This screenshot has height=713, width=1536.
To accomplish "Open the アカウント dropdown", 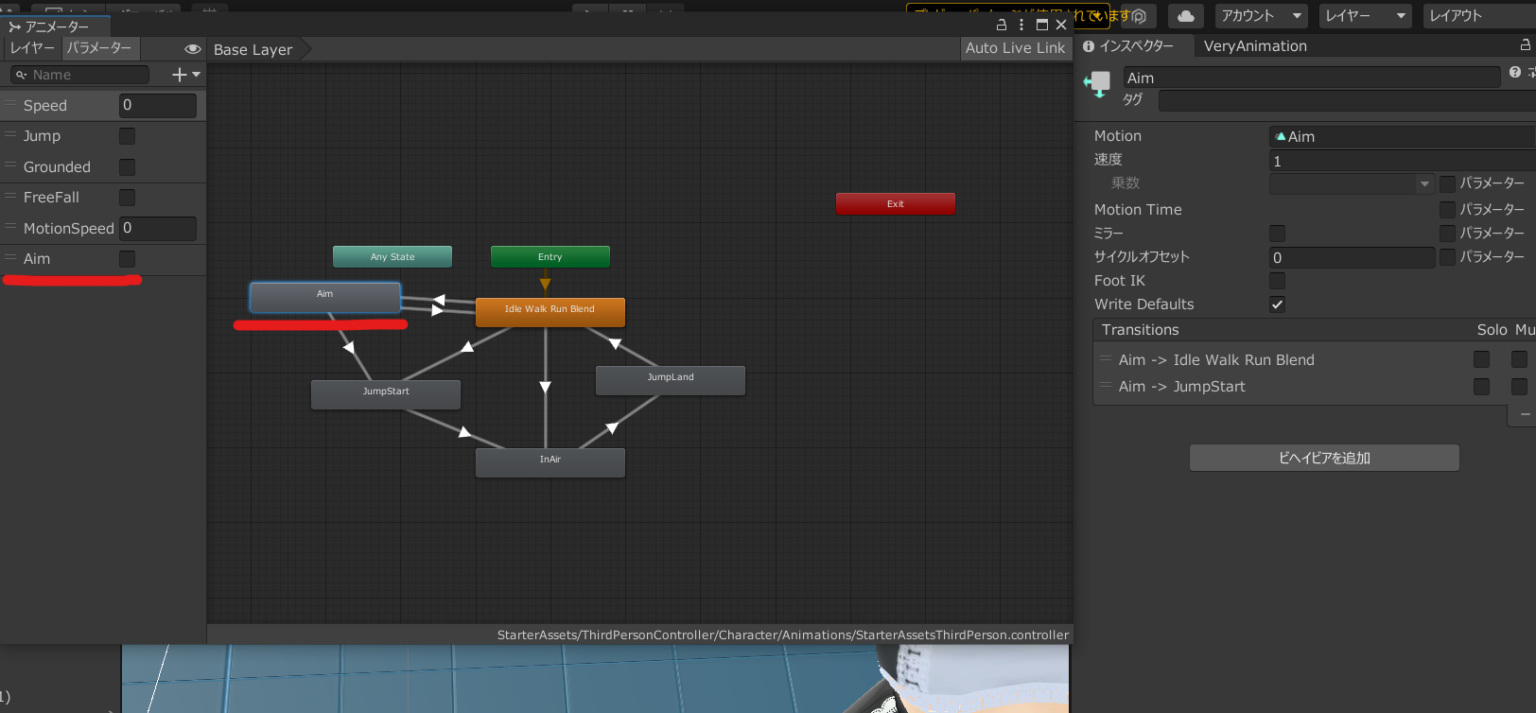I will click(1261, 16).
